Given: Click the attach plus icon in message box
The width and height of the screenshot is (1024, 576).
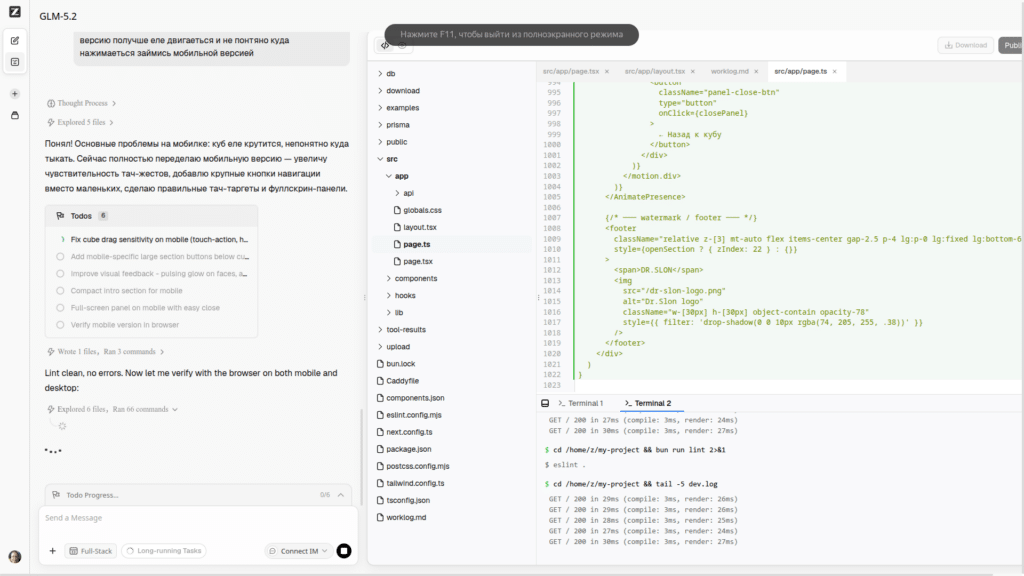Looking at the screenshot, I should (x=53, y=551).
